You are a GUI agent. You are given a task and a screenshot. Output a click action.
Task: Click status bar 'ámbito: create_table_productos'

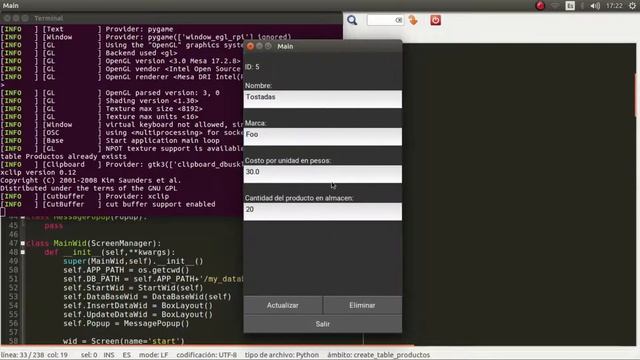click(378, 355)
